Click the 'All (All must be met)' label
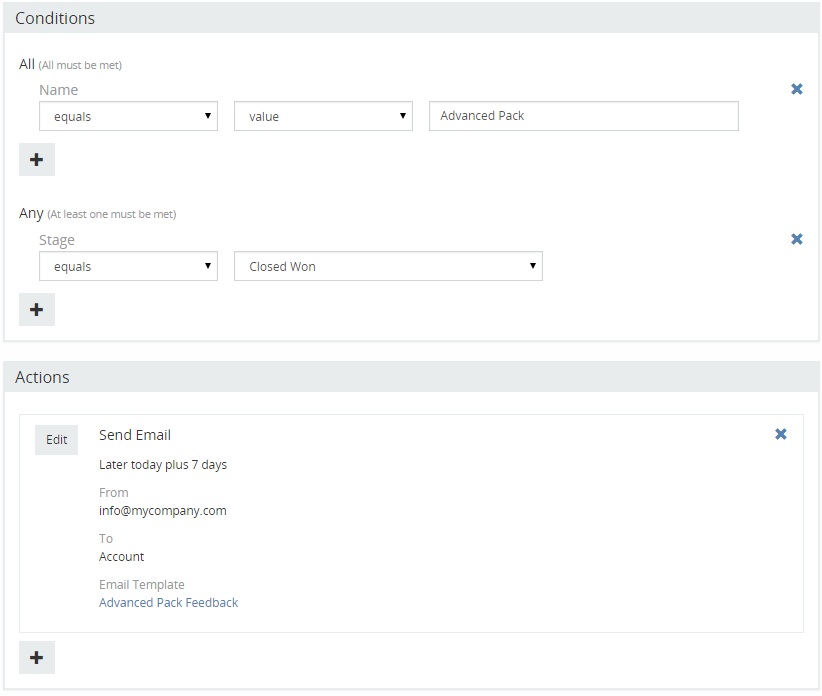Image resolution: width=822 pixels, height=696 pixels. coord(70,64)
